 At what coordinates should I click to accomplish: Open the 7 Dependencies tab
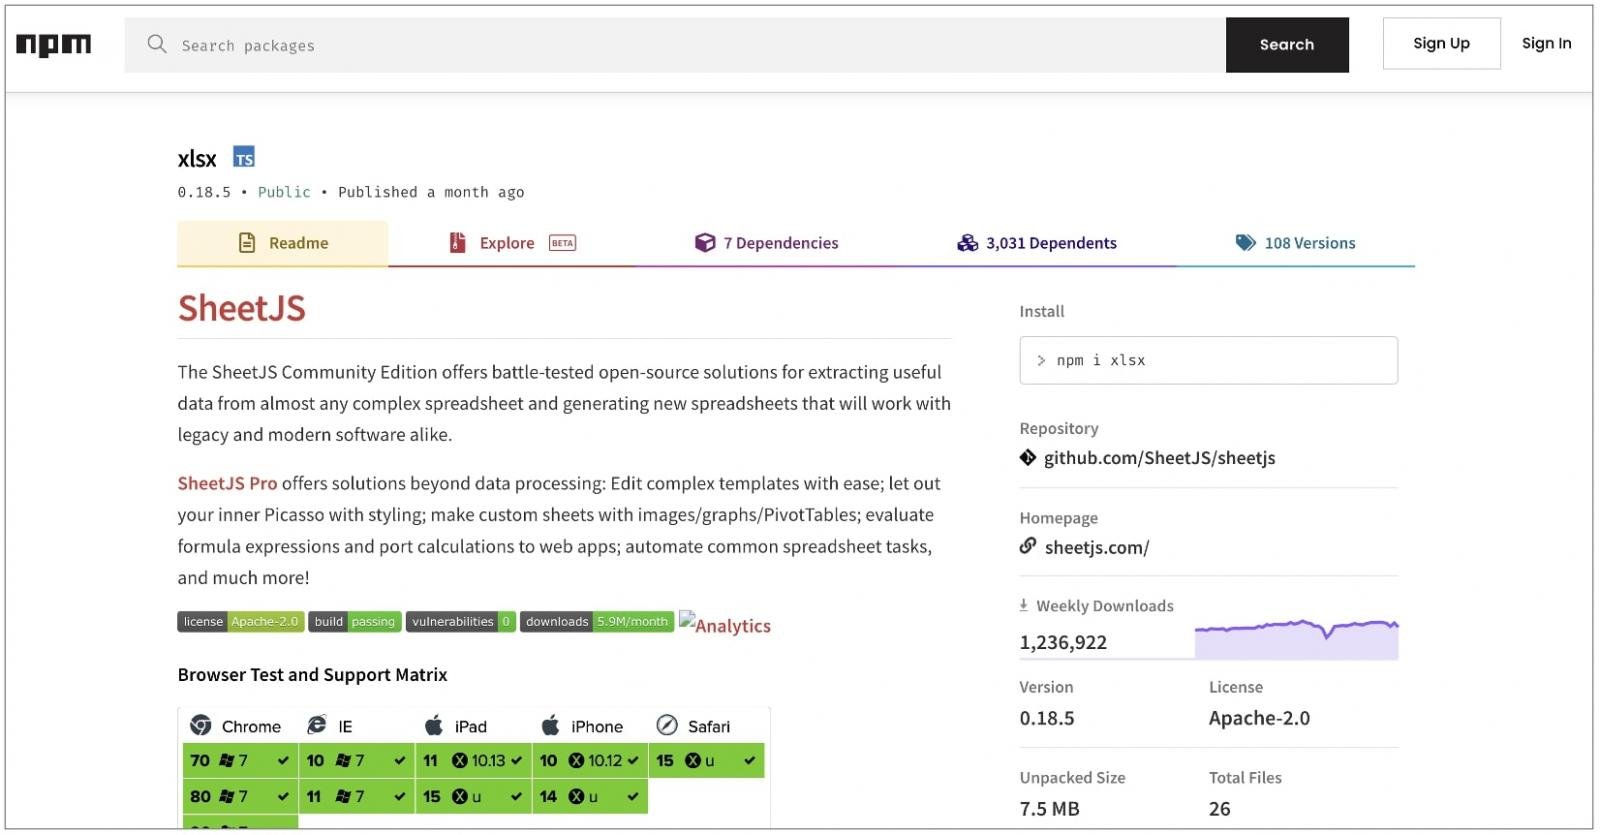(x=767, y=243)
